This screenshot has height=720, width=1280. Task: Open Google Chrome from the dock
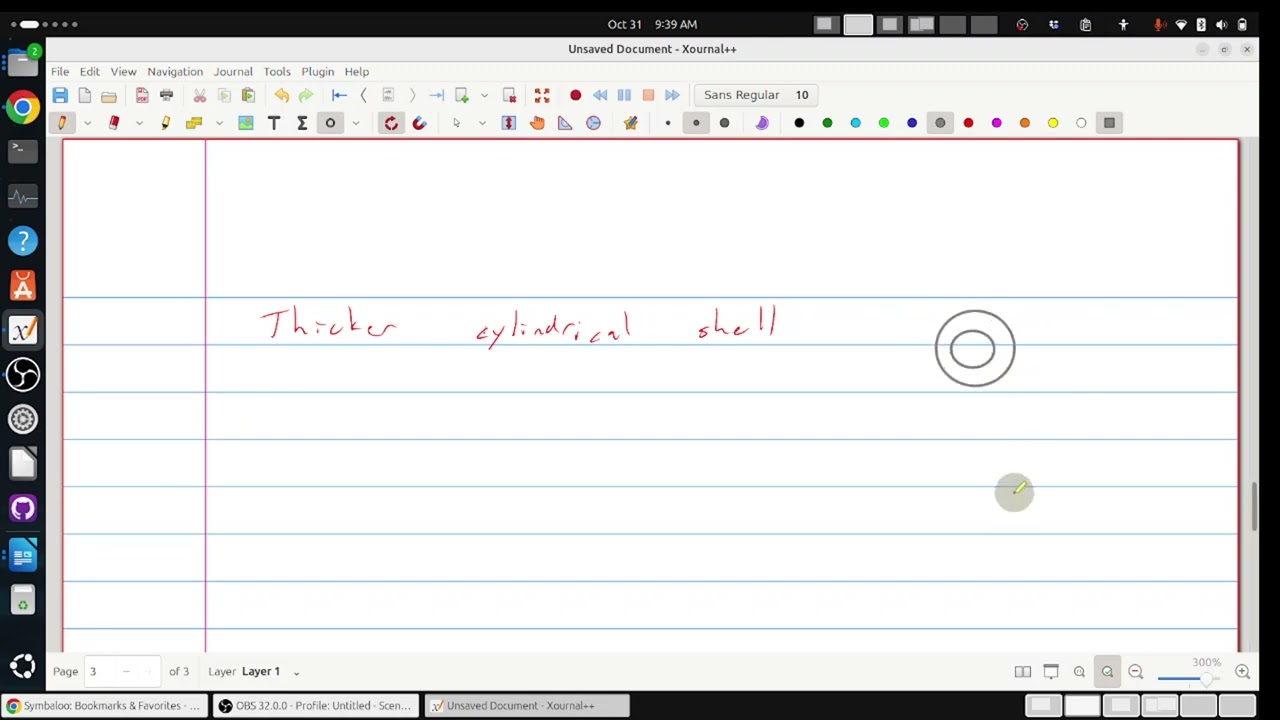[x=22, y=107]
